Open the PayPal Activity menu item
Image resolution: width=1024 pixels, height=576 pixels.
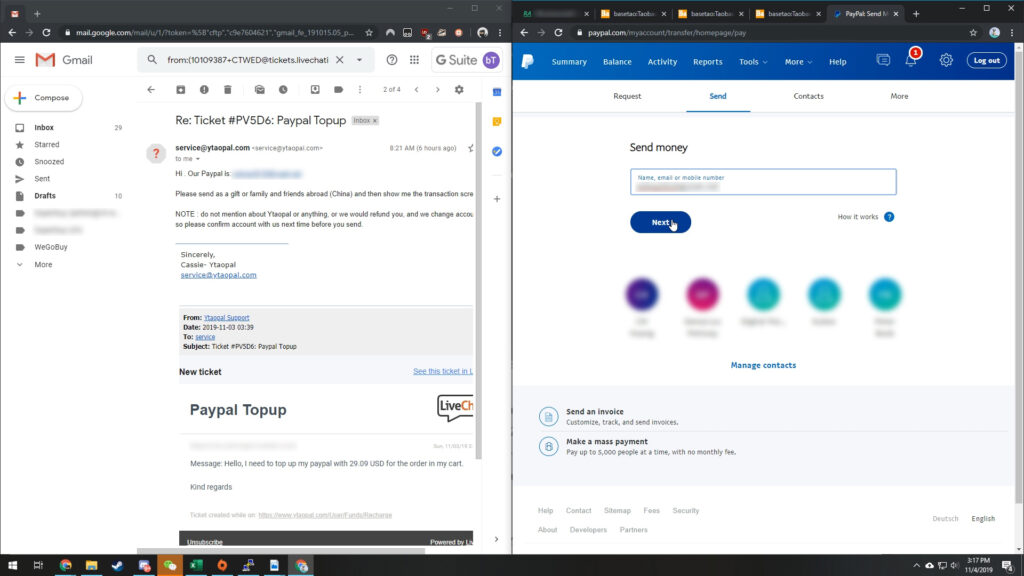point(662,62)
